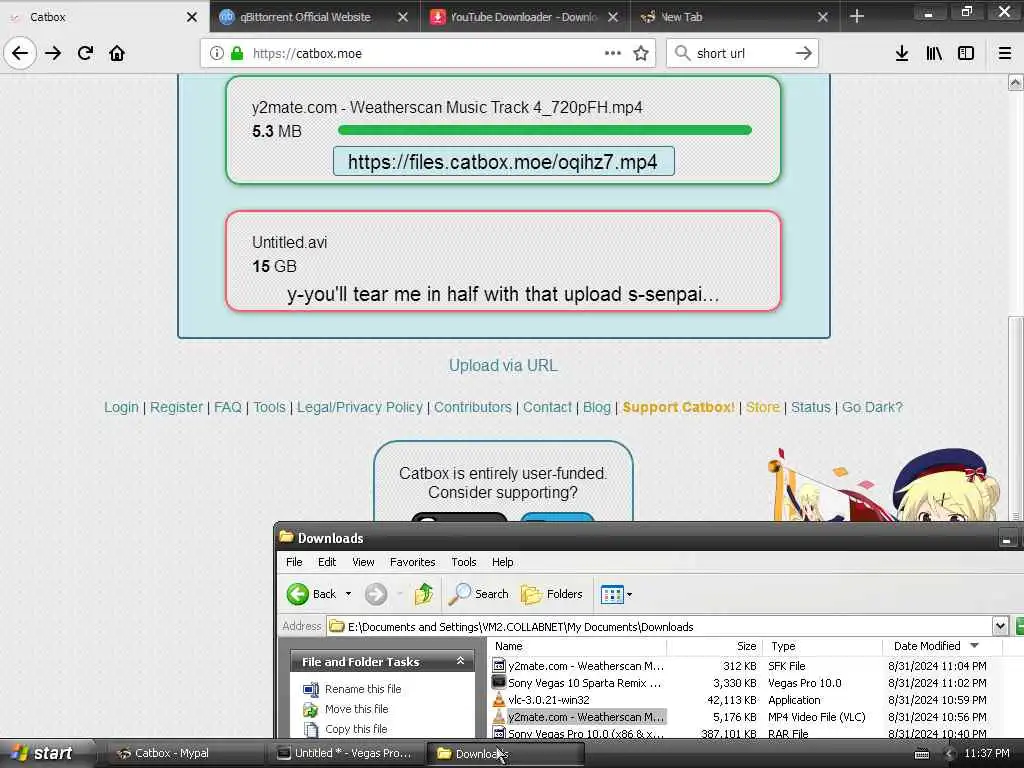Open the Windows start button
The width and height of the screenshot is (1024, 768).
[x=43, y=753]
